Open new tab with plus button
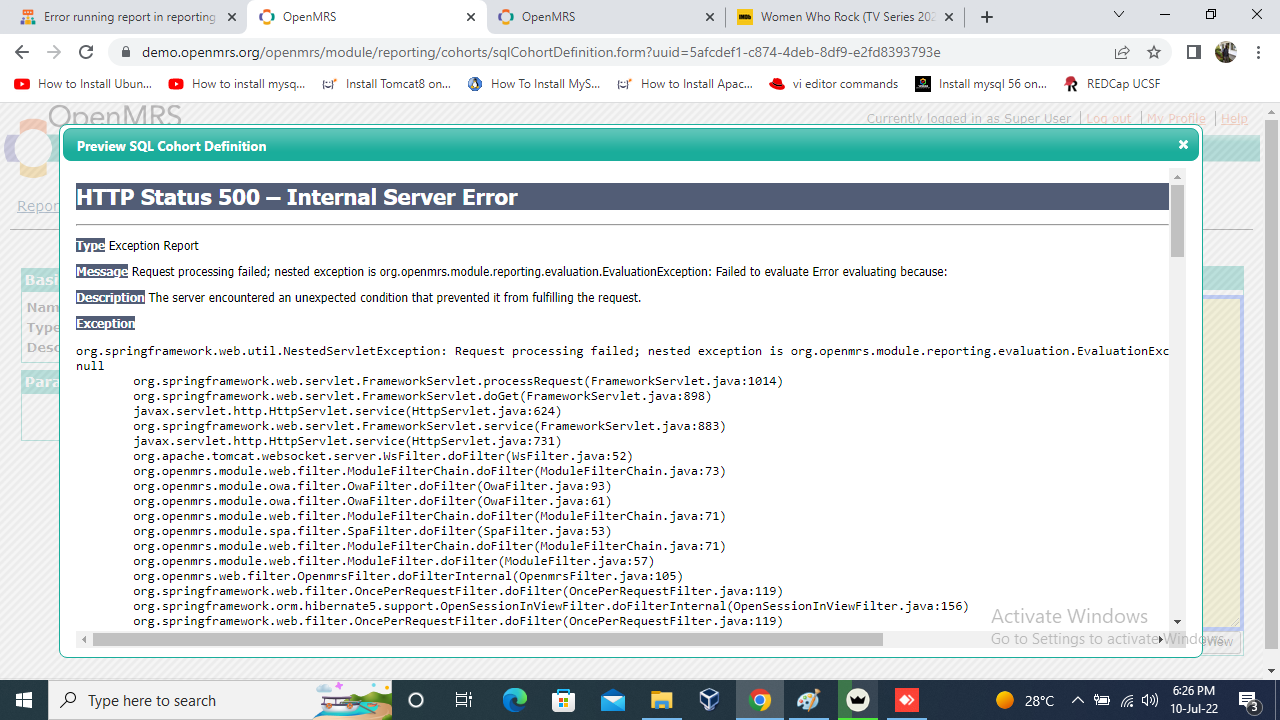1280x720 pixels. tap(987, 17)
